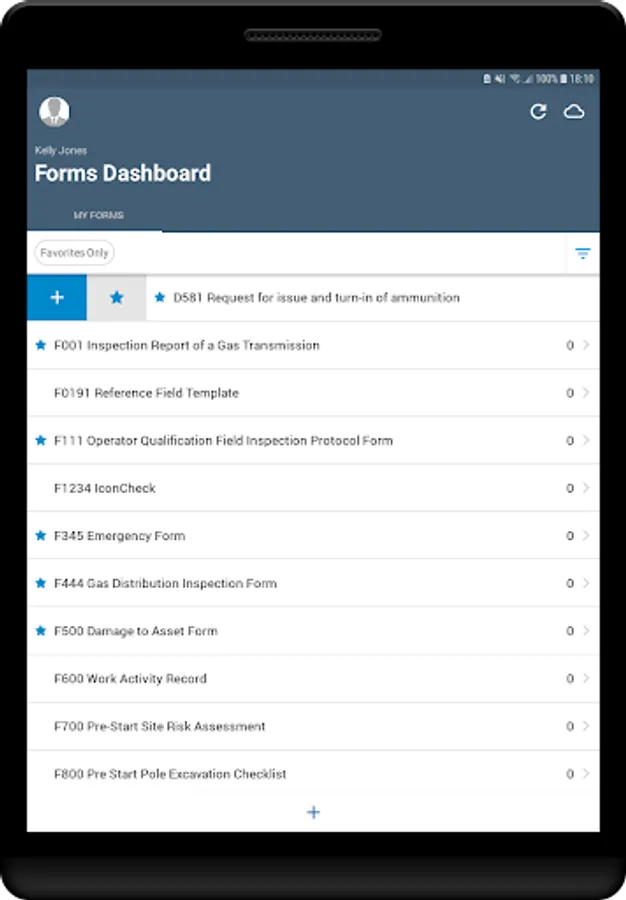626x900 pixels.
Task: Open D581 Request for issue ammunition form
Action: pyautogui.click(x=316, y=298)
